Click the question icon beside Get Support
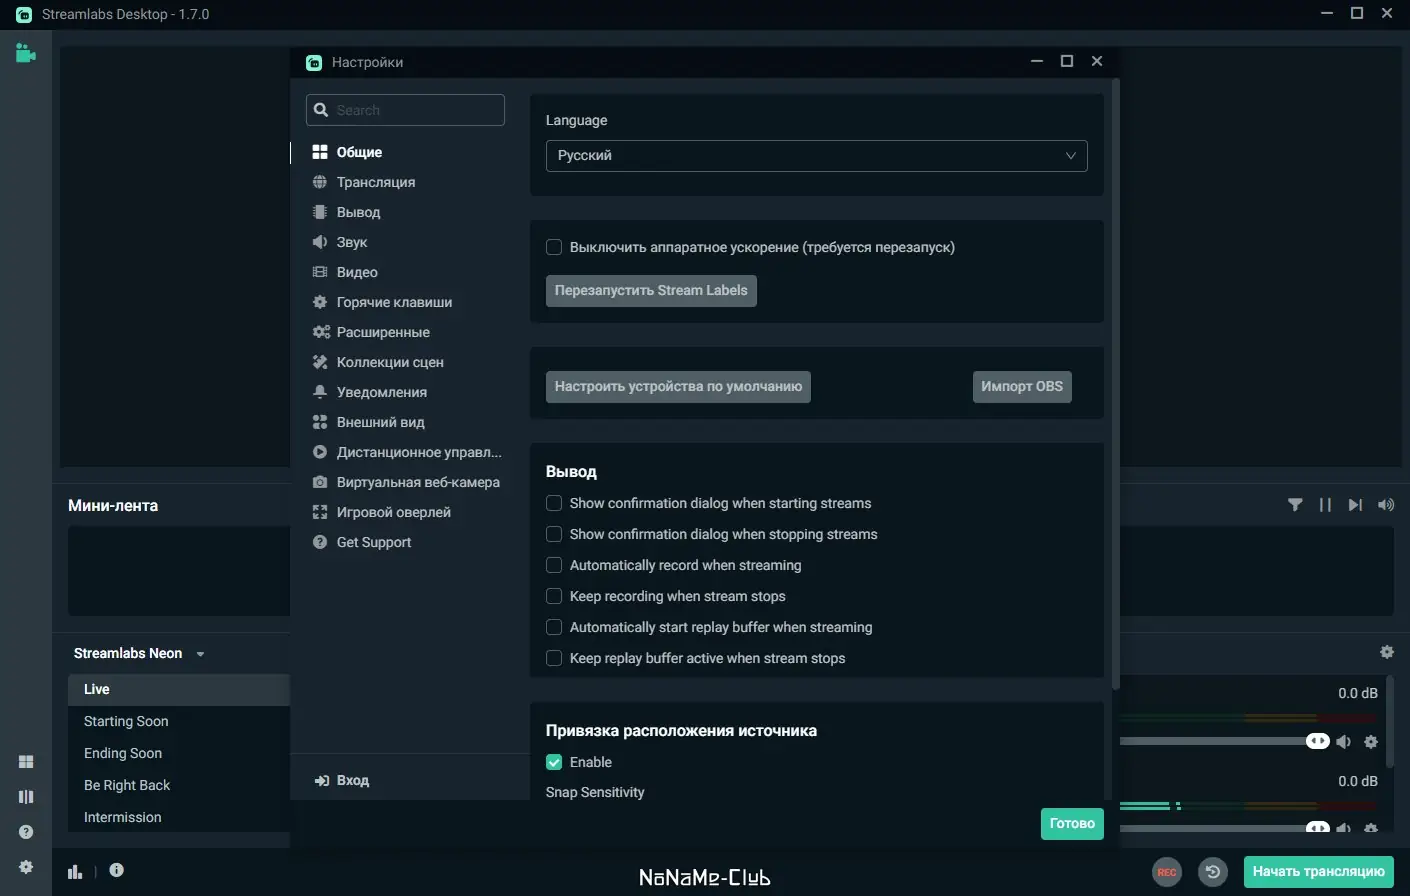The width and height of the screenshot is (1410, 896). click(x=320, y=542)
